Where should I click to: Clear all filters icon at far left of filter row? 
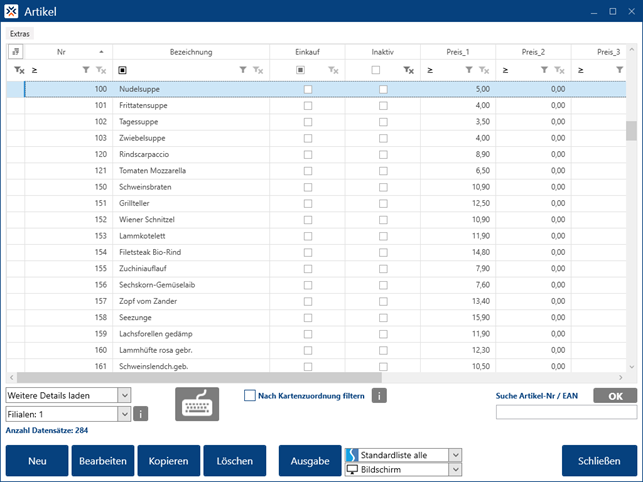point(18,71)
